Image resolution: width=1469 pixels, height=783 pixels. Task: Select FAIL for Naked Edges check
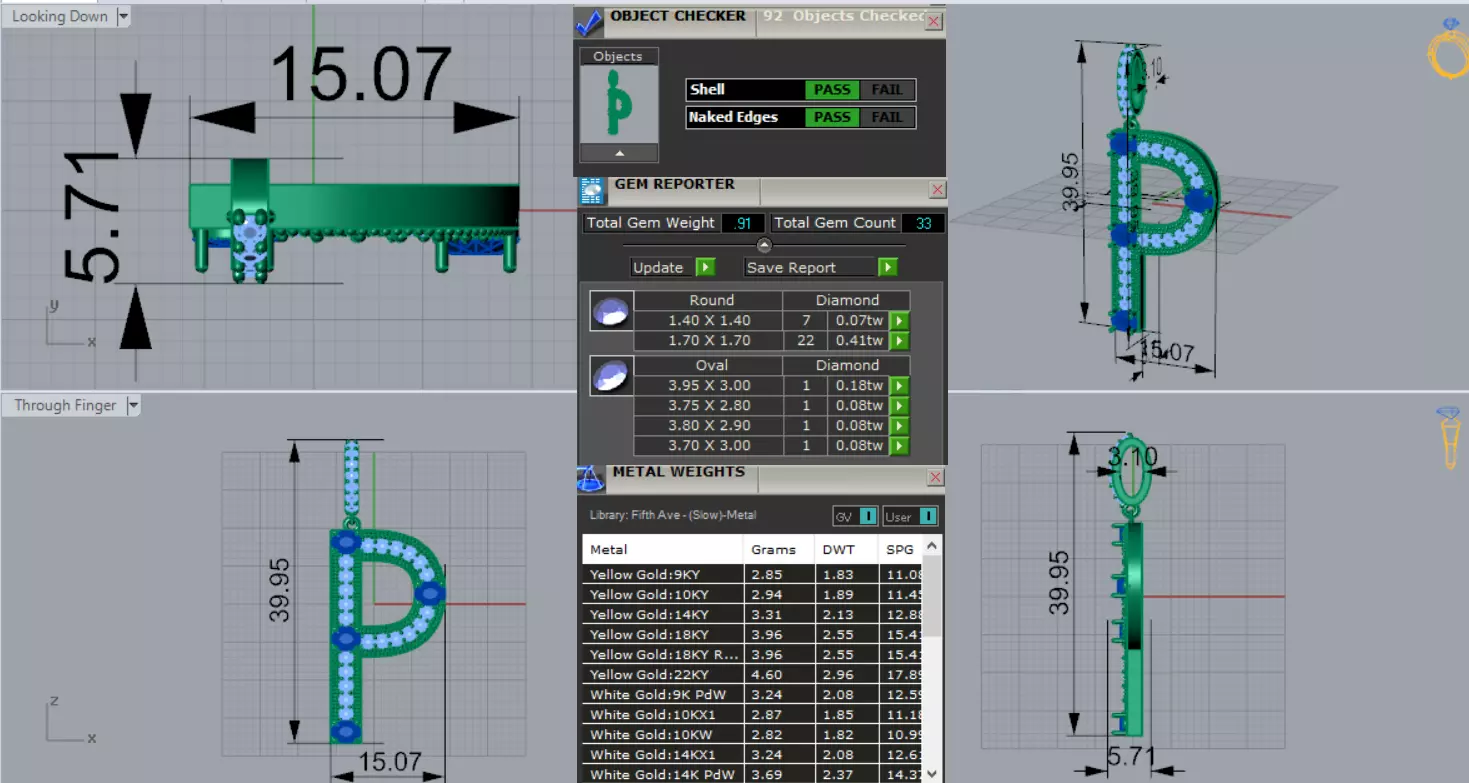coord(886,117)
